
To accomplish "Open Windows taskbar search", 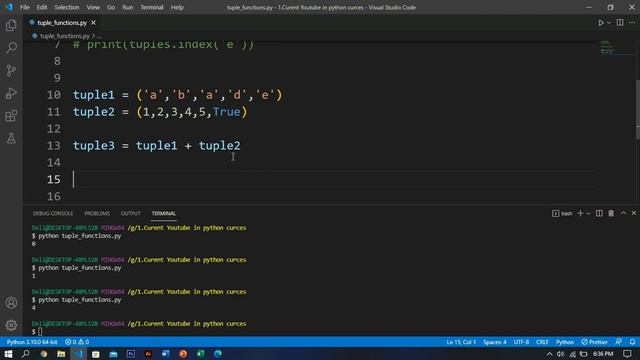I will coord(26,353).
